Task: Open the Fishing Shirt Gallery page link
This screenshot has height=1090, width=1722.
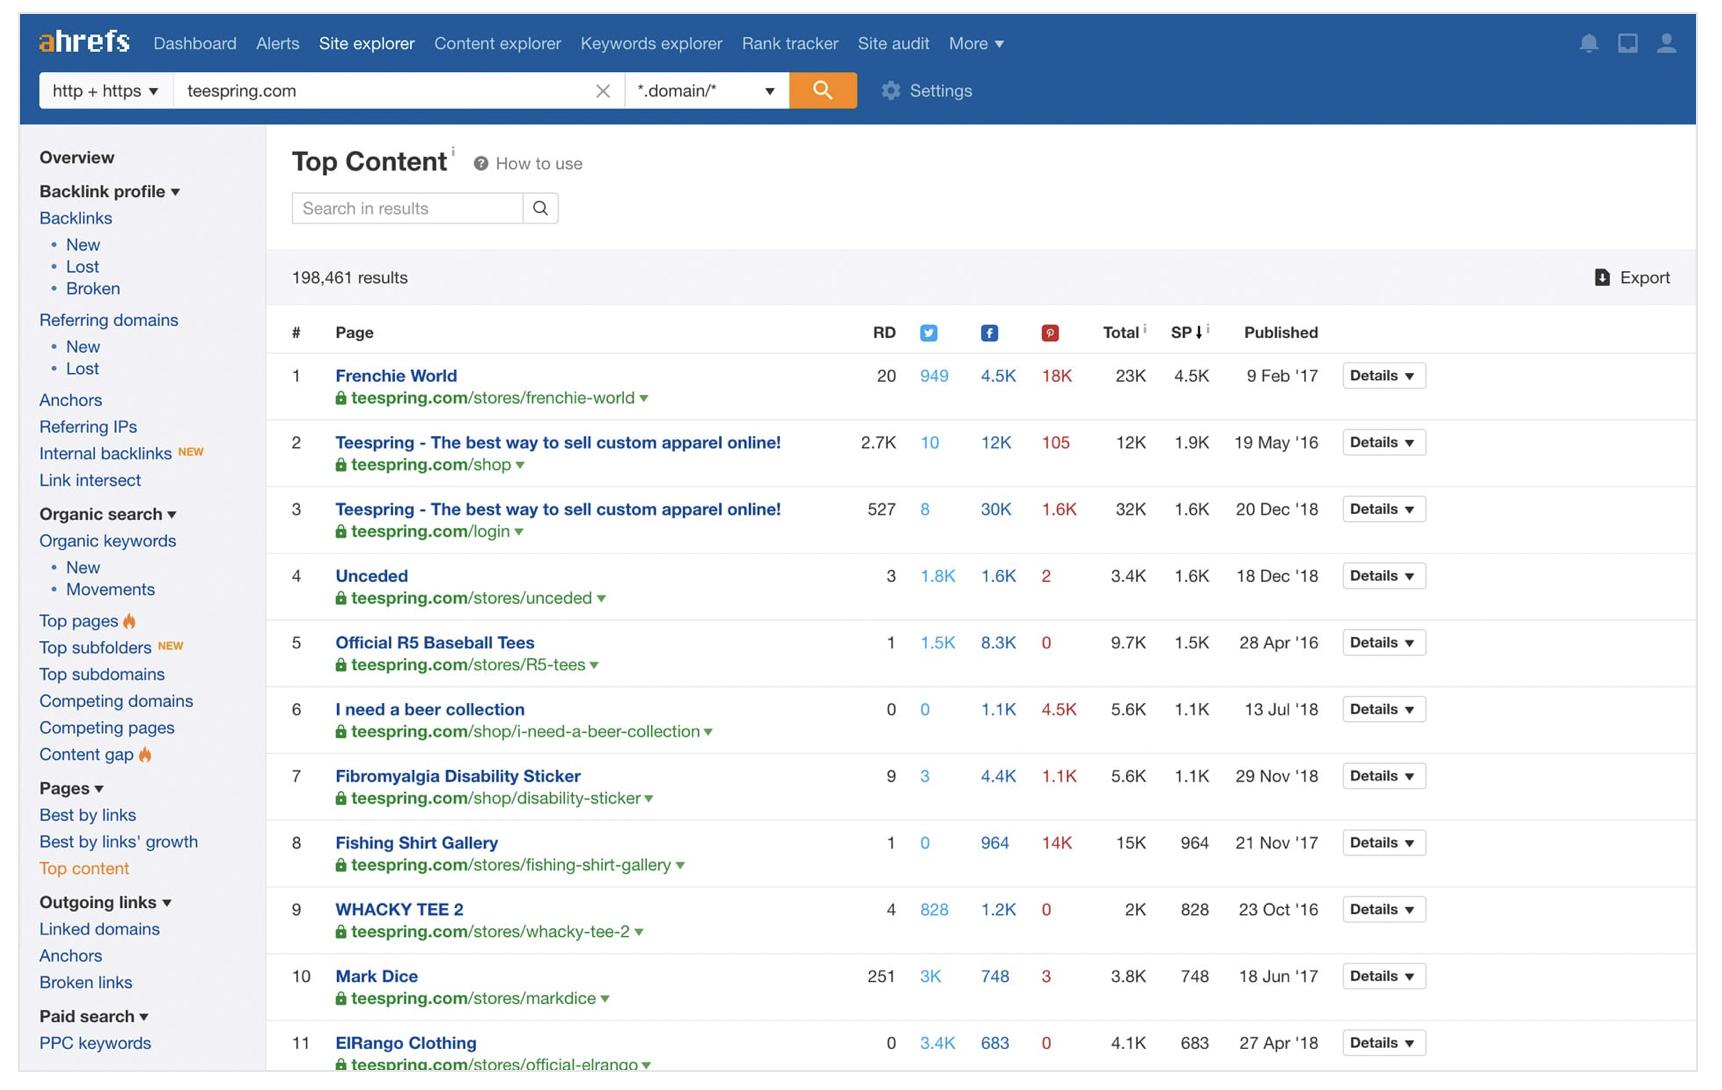Action: (416, 842)
